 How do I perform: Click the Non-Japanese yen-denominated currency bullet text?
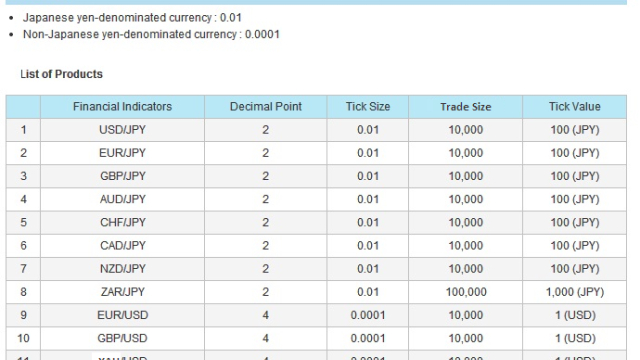click(x=151, y=34)
